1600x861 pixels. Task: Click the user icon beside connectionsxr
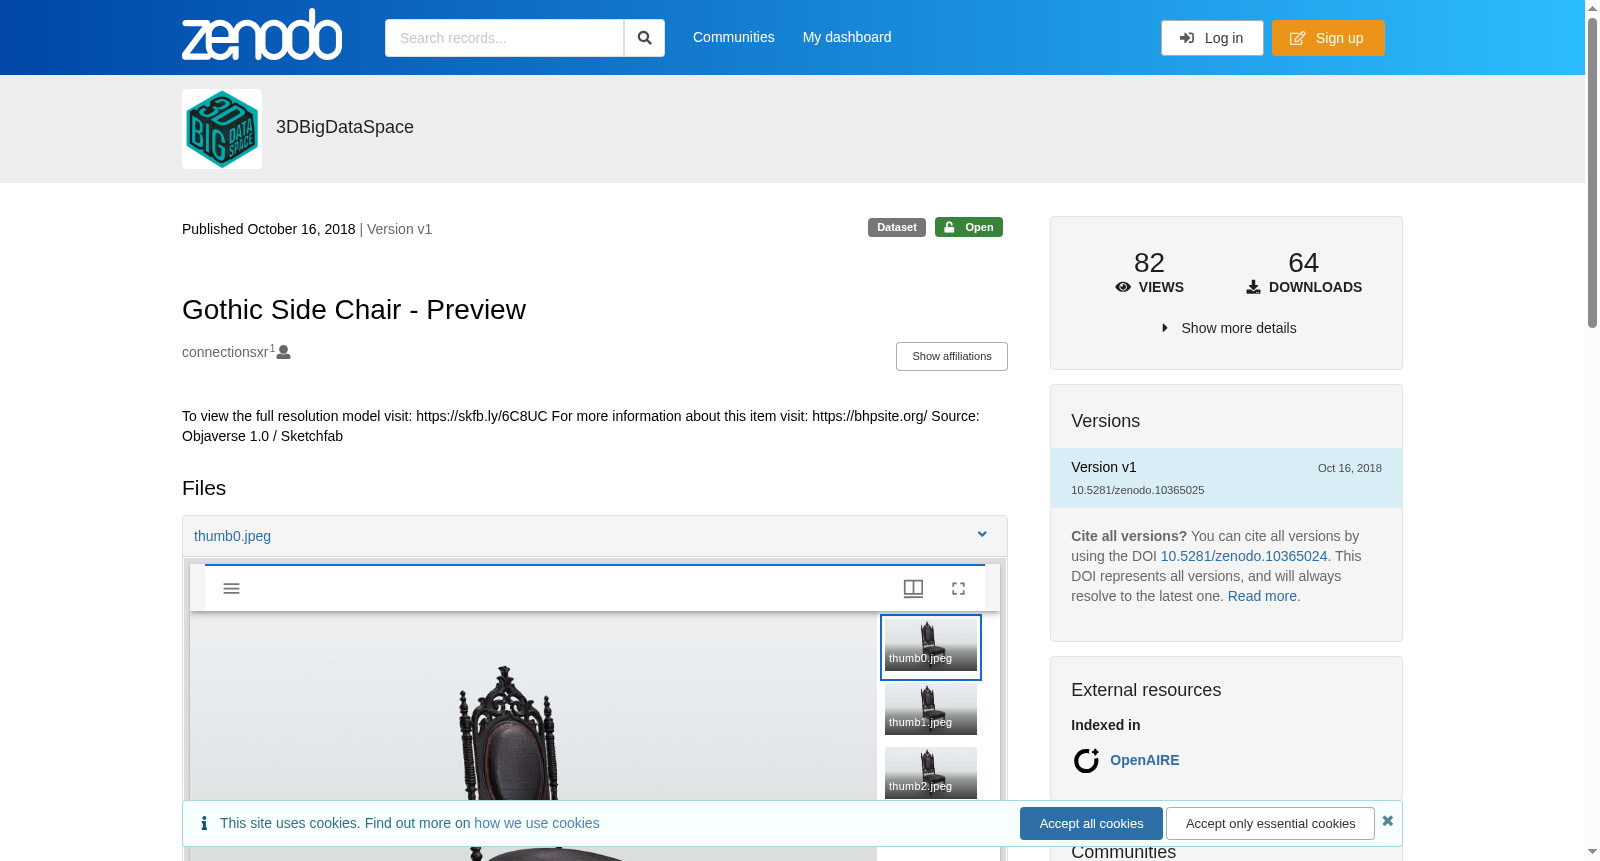[x=284, y=352]
